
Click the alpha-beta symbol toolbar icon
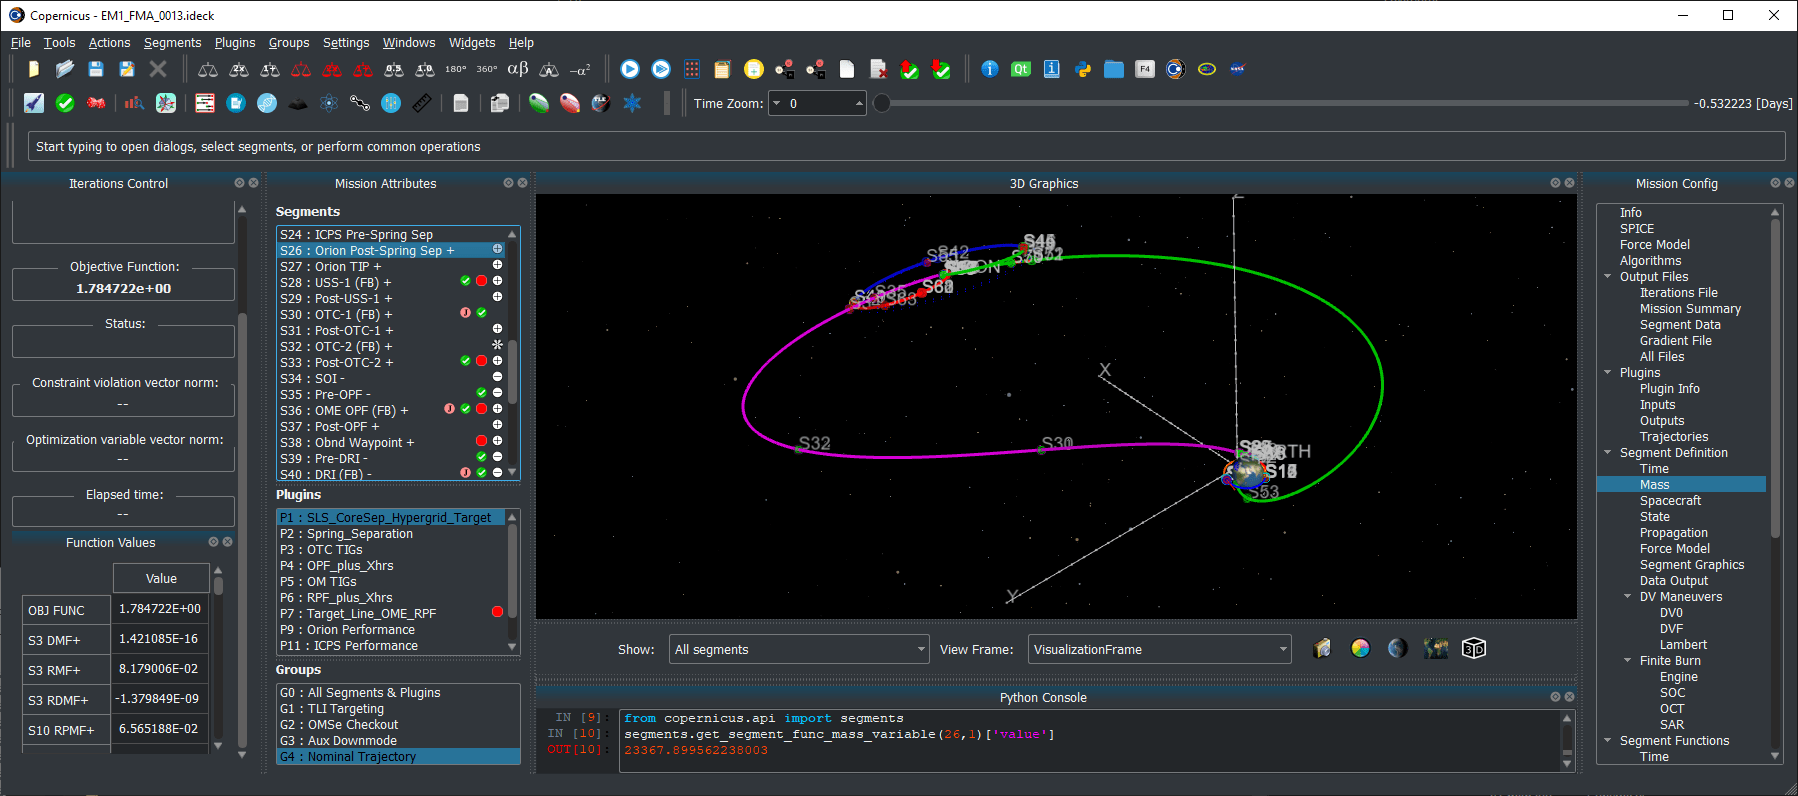[517, 69]
